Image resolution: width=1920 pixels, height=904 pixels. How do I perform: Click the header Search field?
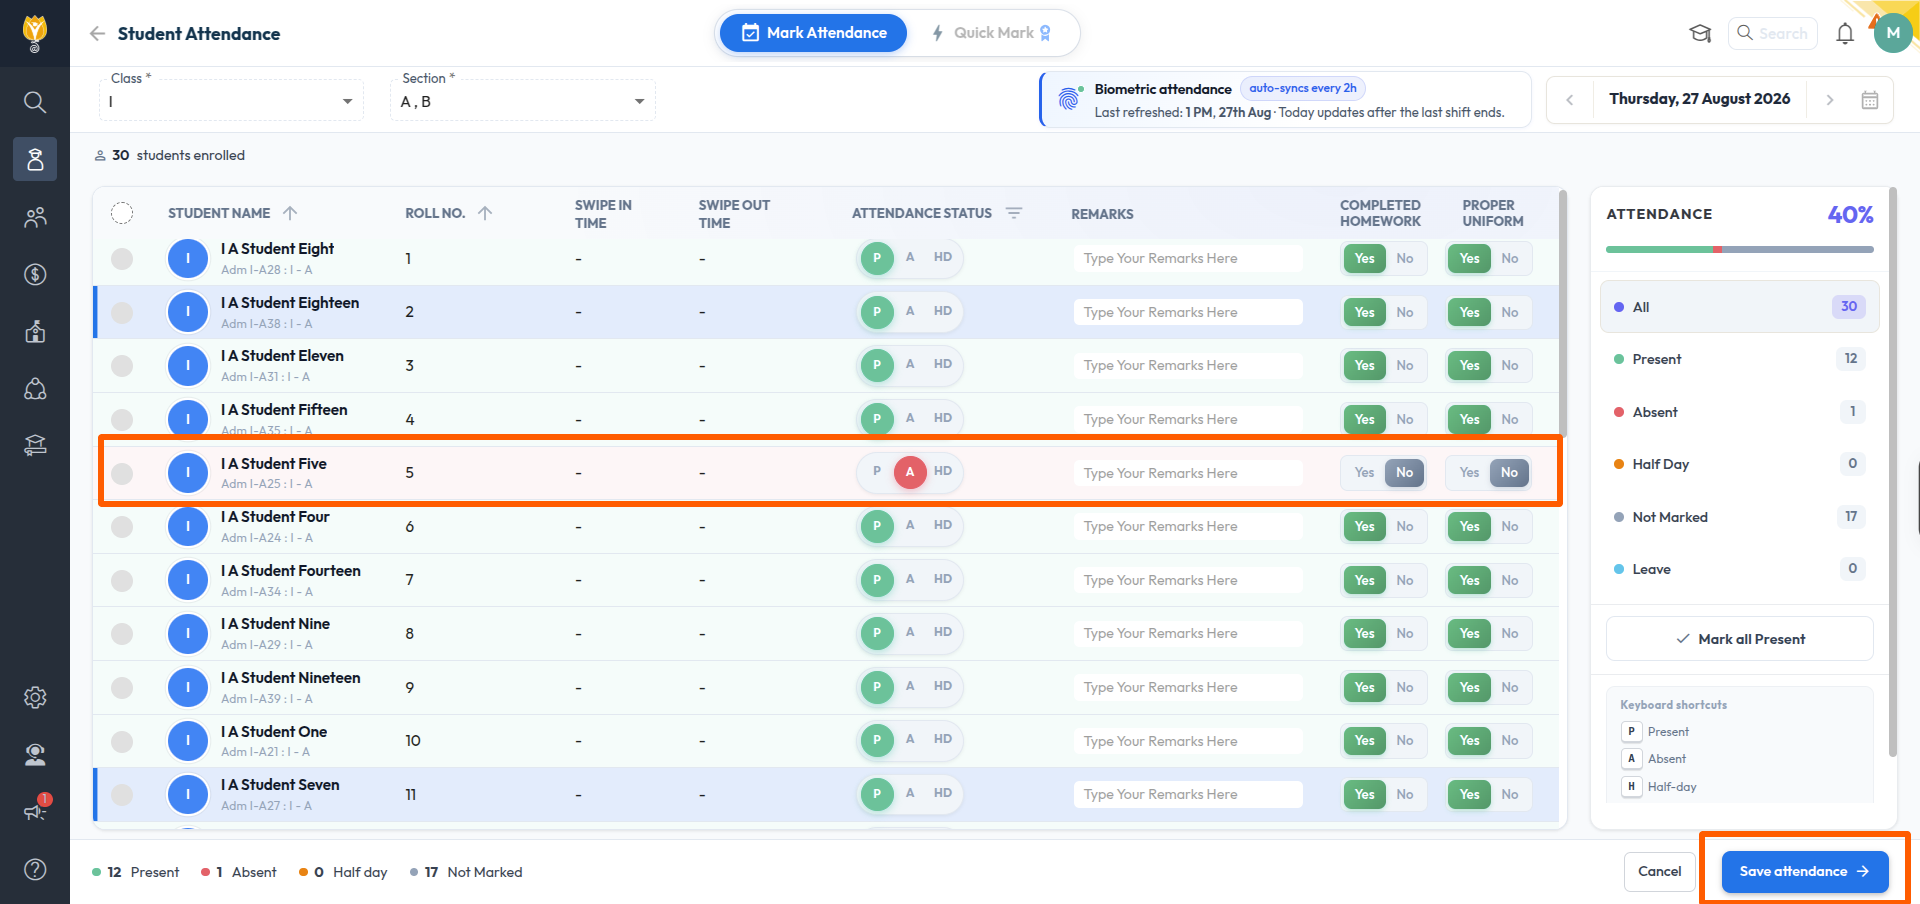point(1773,33)
